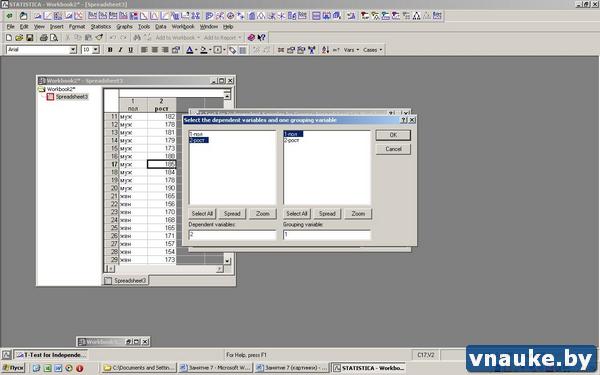600x375 pixels.
Task: Open the Workbook menu
Action: (183, 27)
